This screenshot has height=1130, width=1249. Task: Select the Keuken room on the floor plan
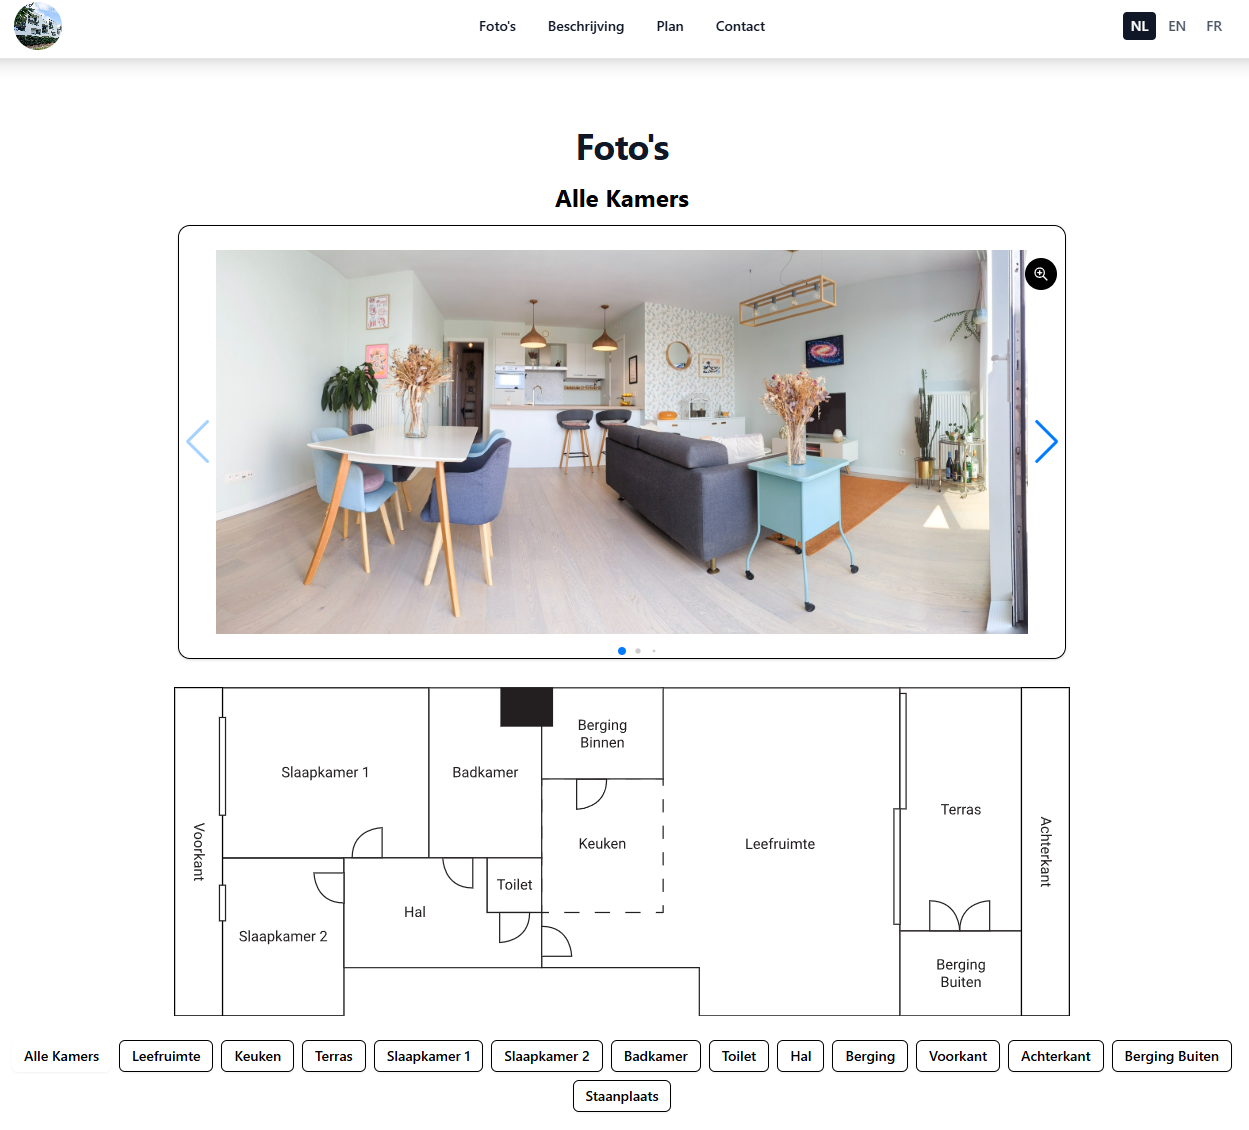pos(602,843)
